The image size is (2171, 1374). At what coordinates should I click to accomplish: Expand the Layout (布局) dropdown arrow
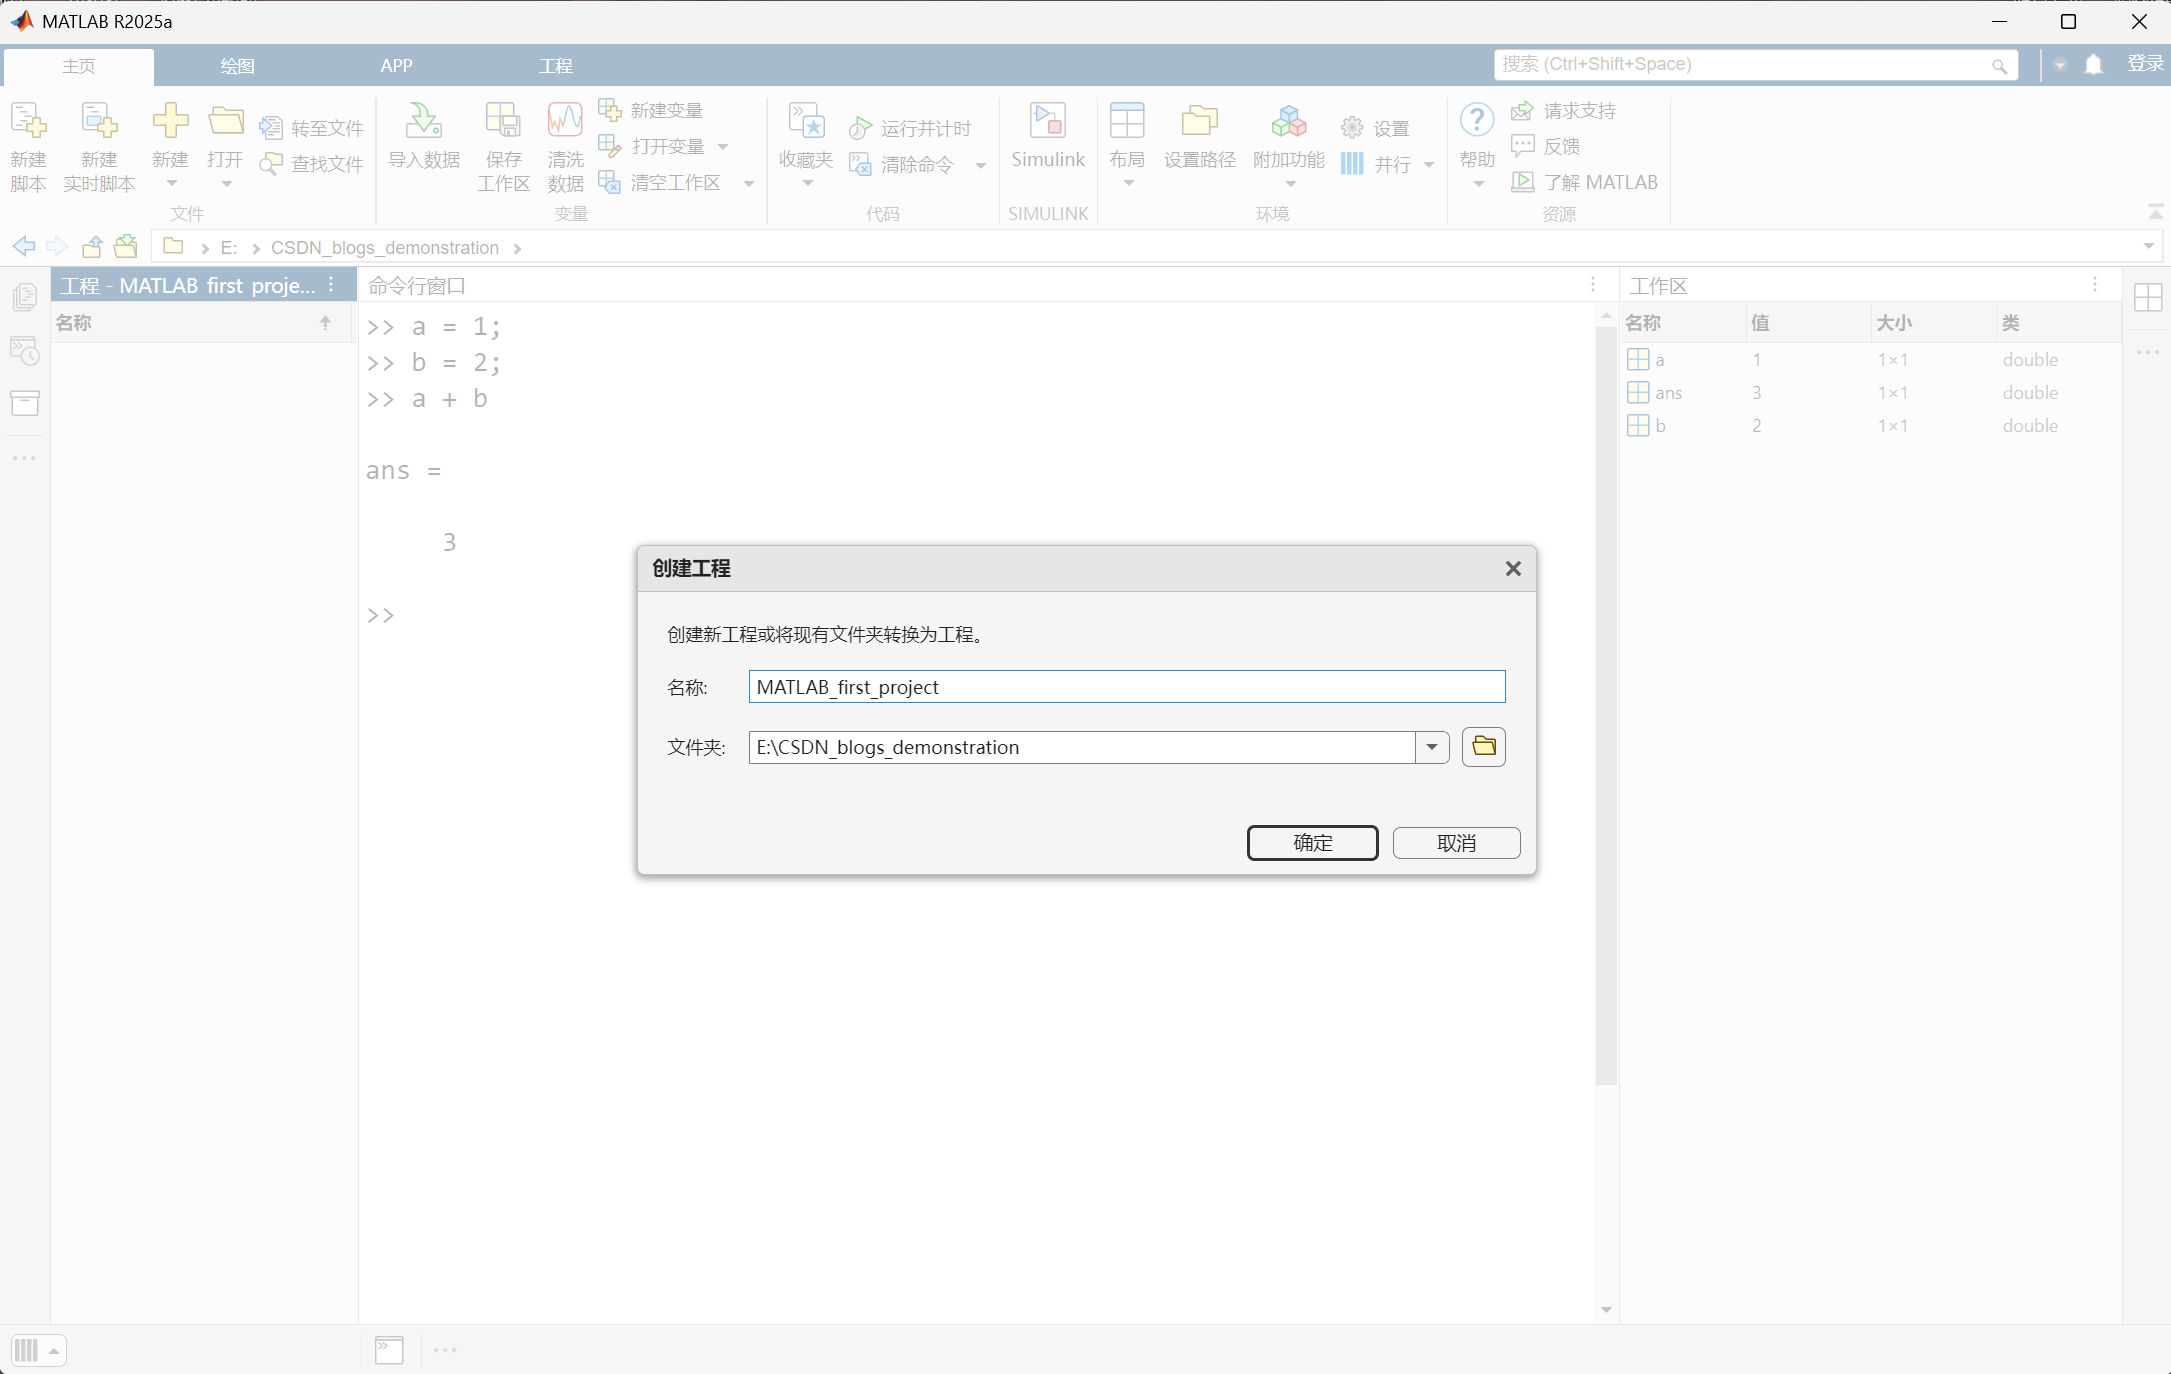pos(1128,184)
